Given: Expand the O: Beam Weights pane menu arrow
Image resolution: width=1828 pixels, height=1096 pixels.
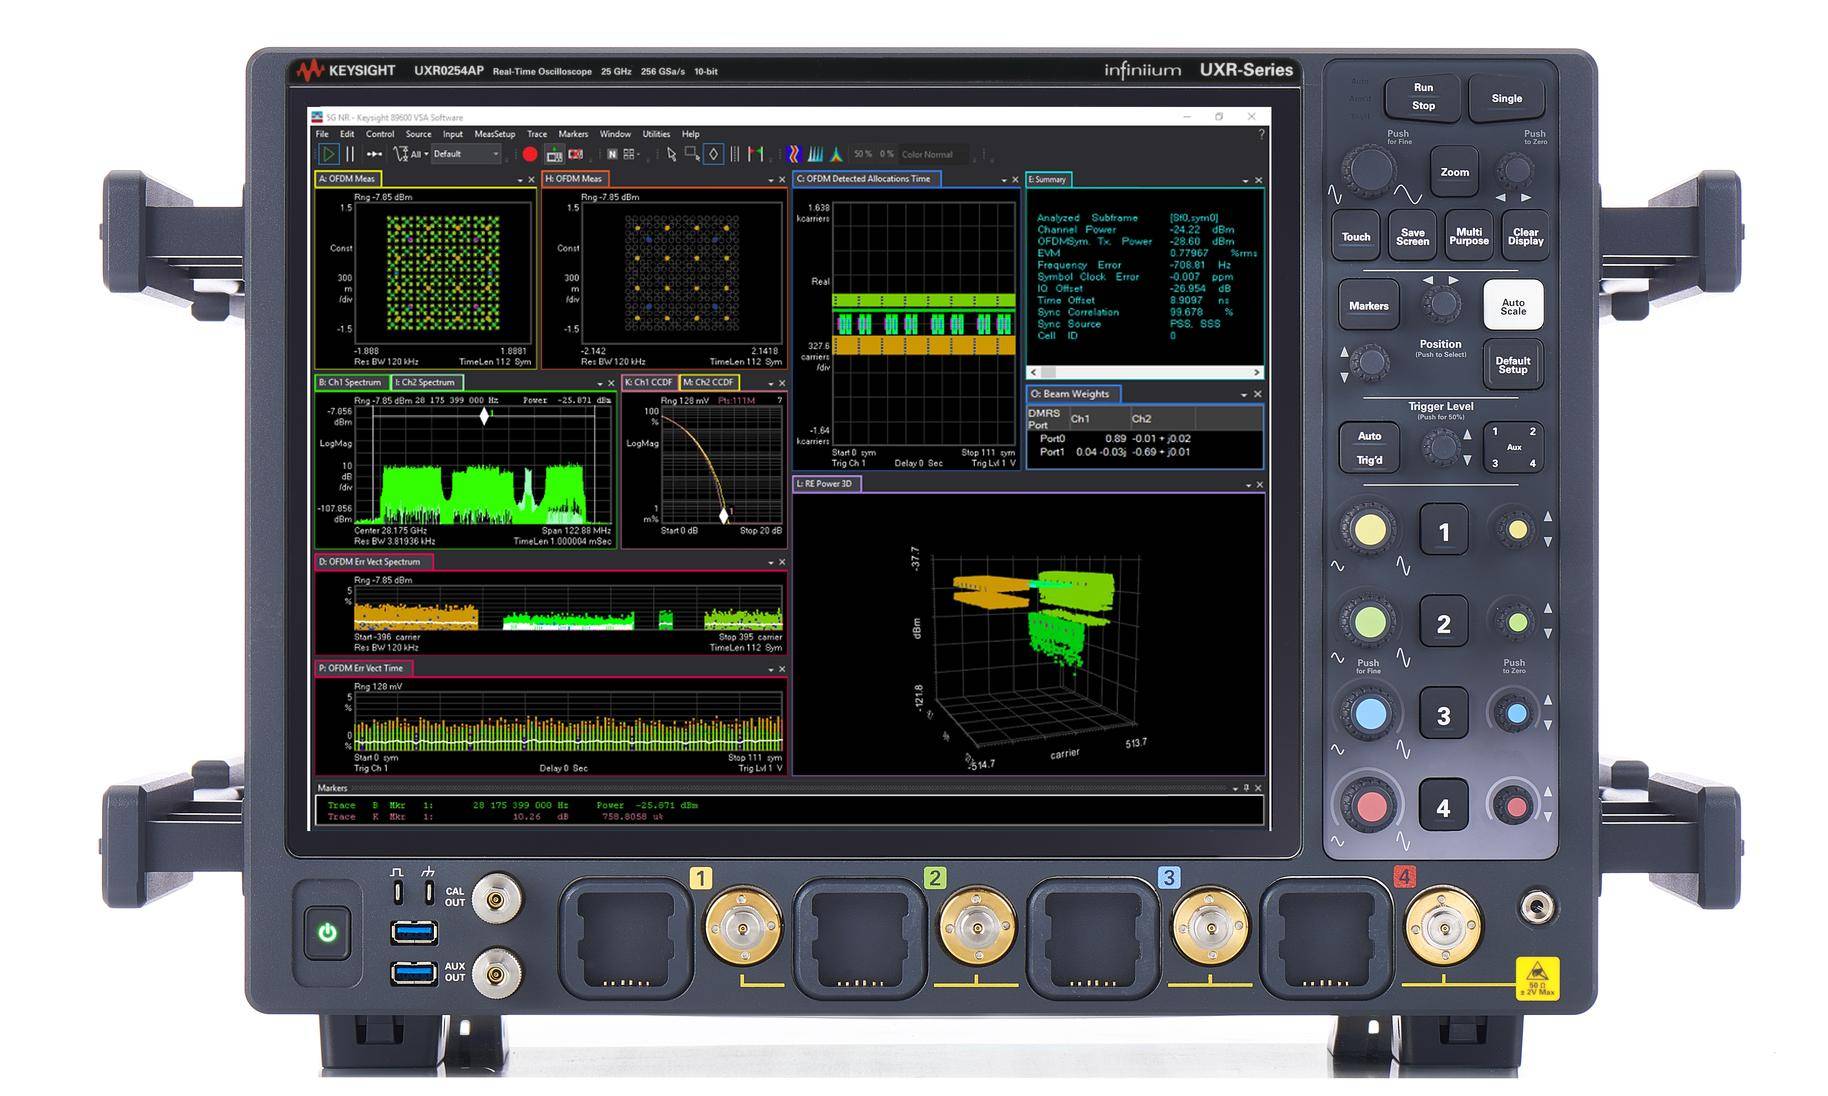Looking at the screenshot, I should pos(1244,395).
